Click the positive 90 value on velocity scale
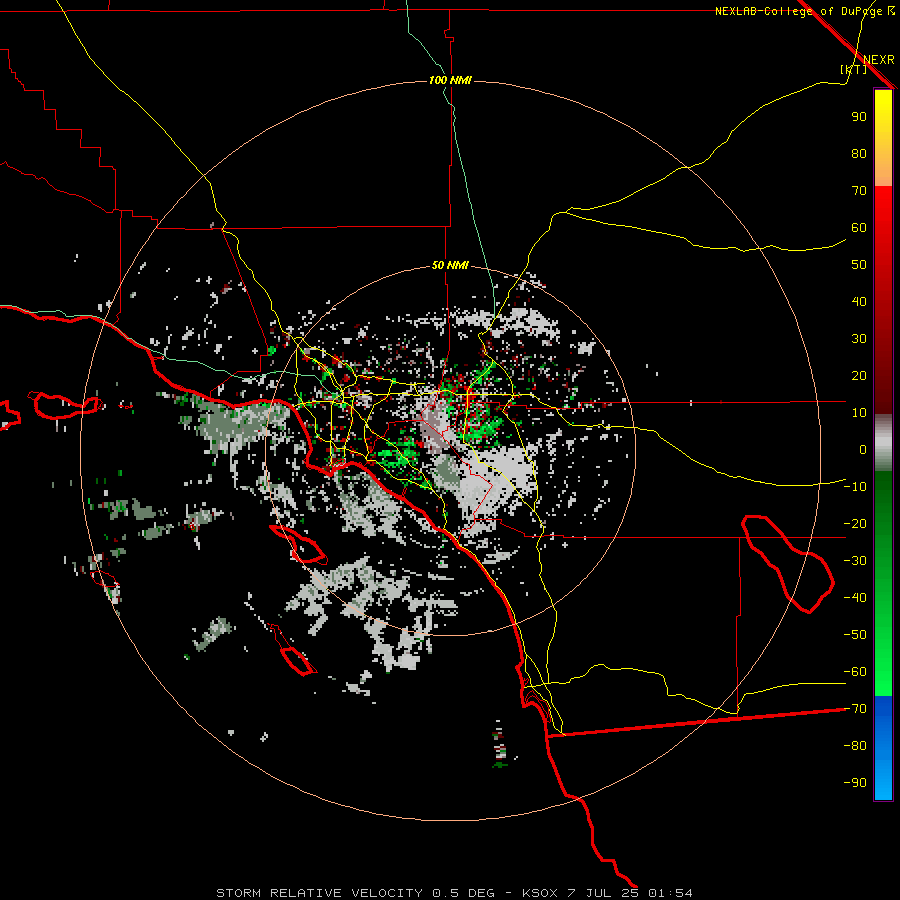 point(859,117)
